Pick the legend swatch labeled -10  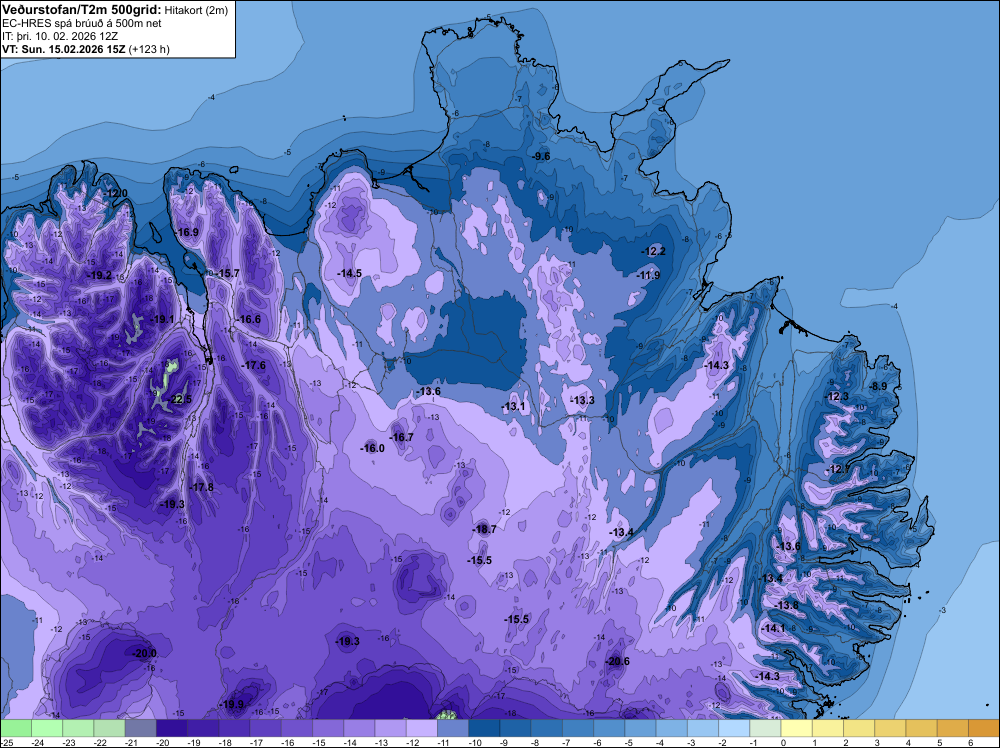pyautogui.click(x=485, y=728)
